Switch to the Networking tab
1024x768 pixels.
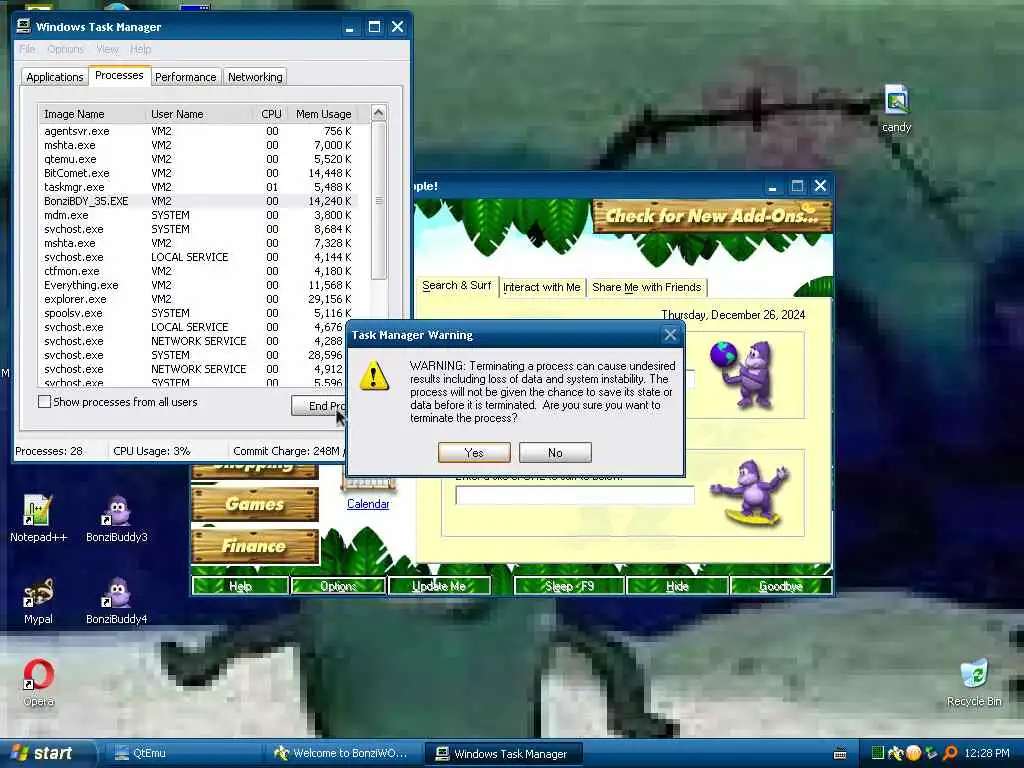[255, 77]
